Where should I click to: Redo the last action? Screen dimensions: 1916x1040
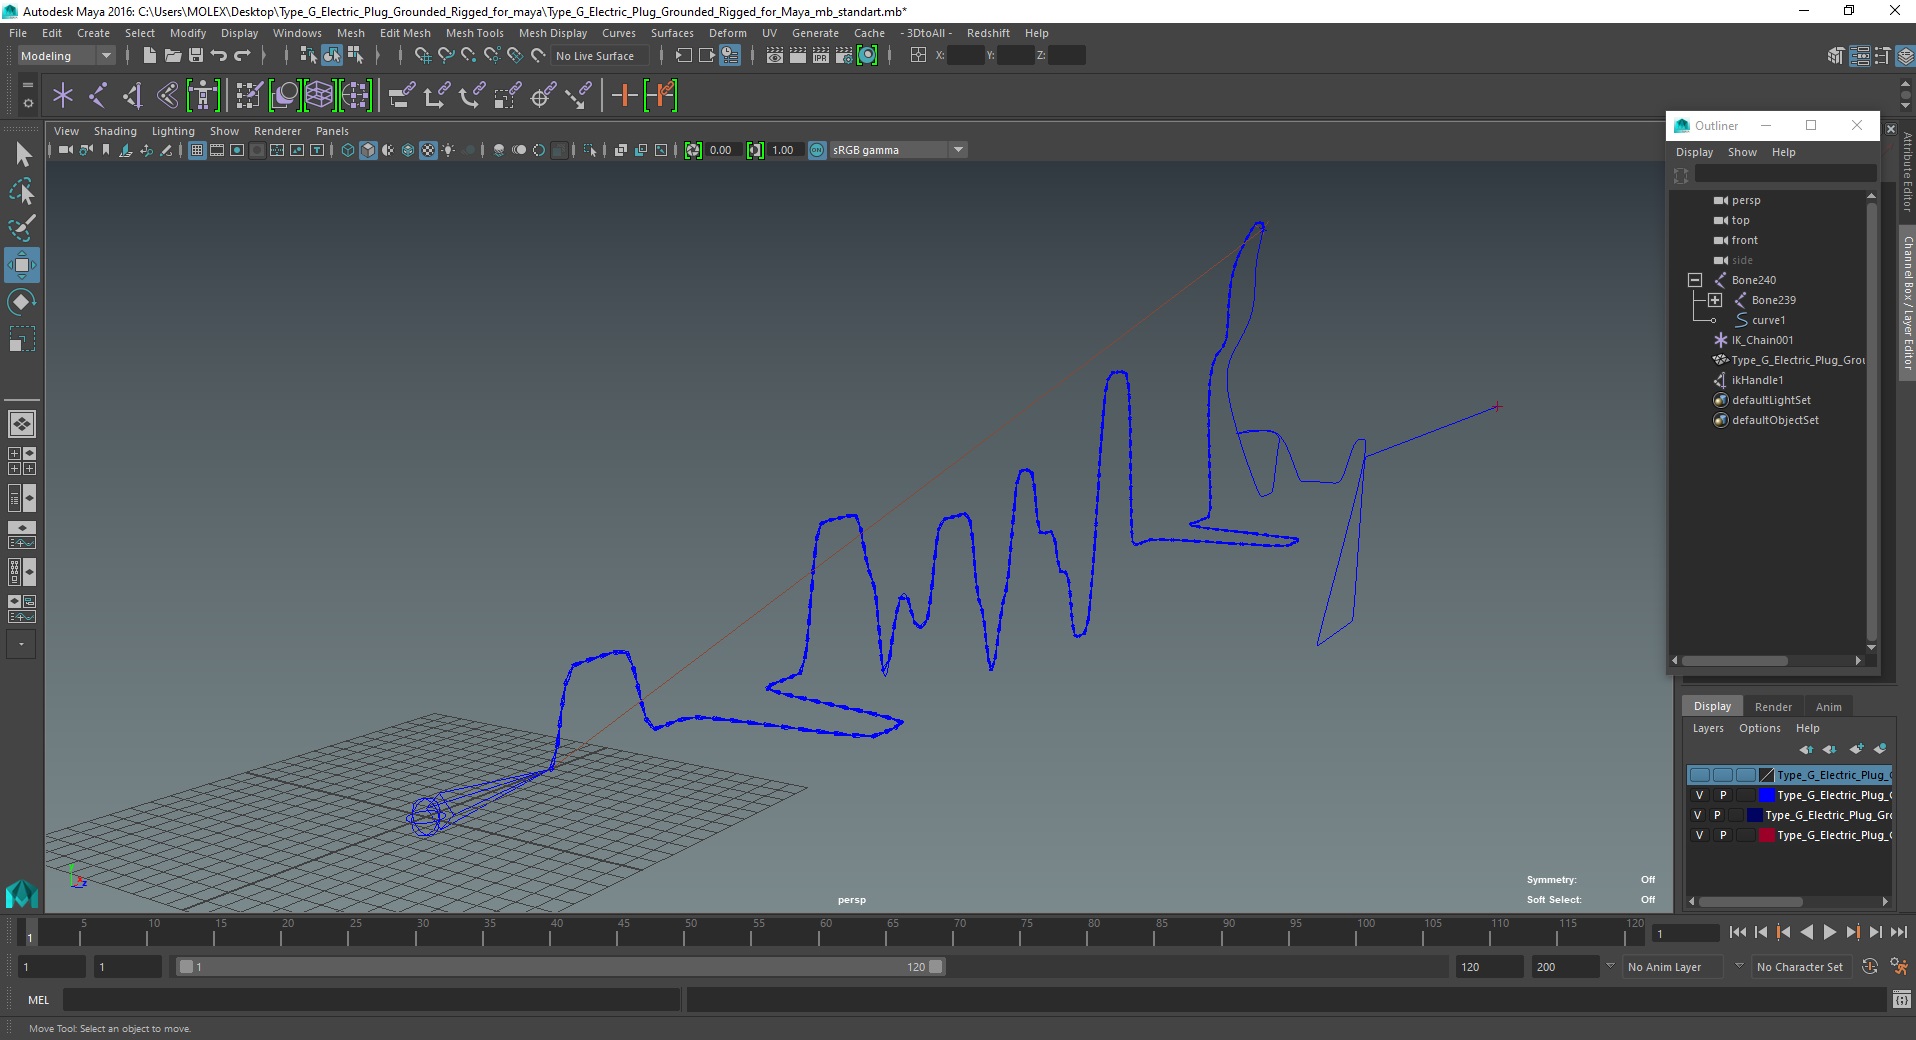coord(242,55)
